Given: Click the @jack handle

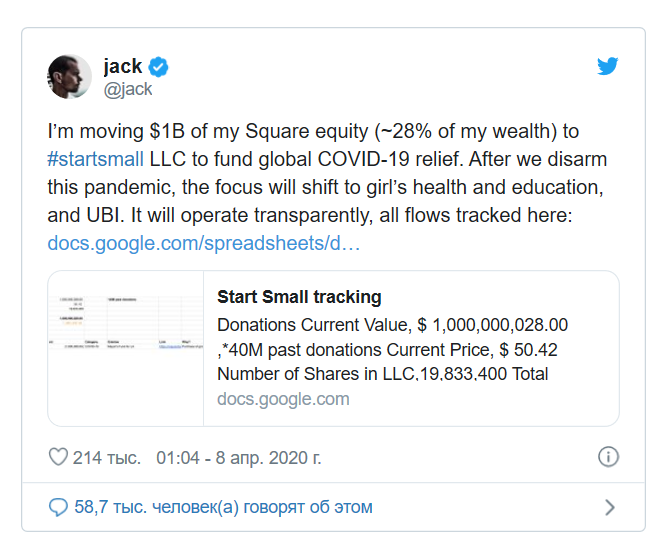Looking at the screenshot, I should [x=128, y=89].
